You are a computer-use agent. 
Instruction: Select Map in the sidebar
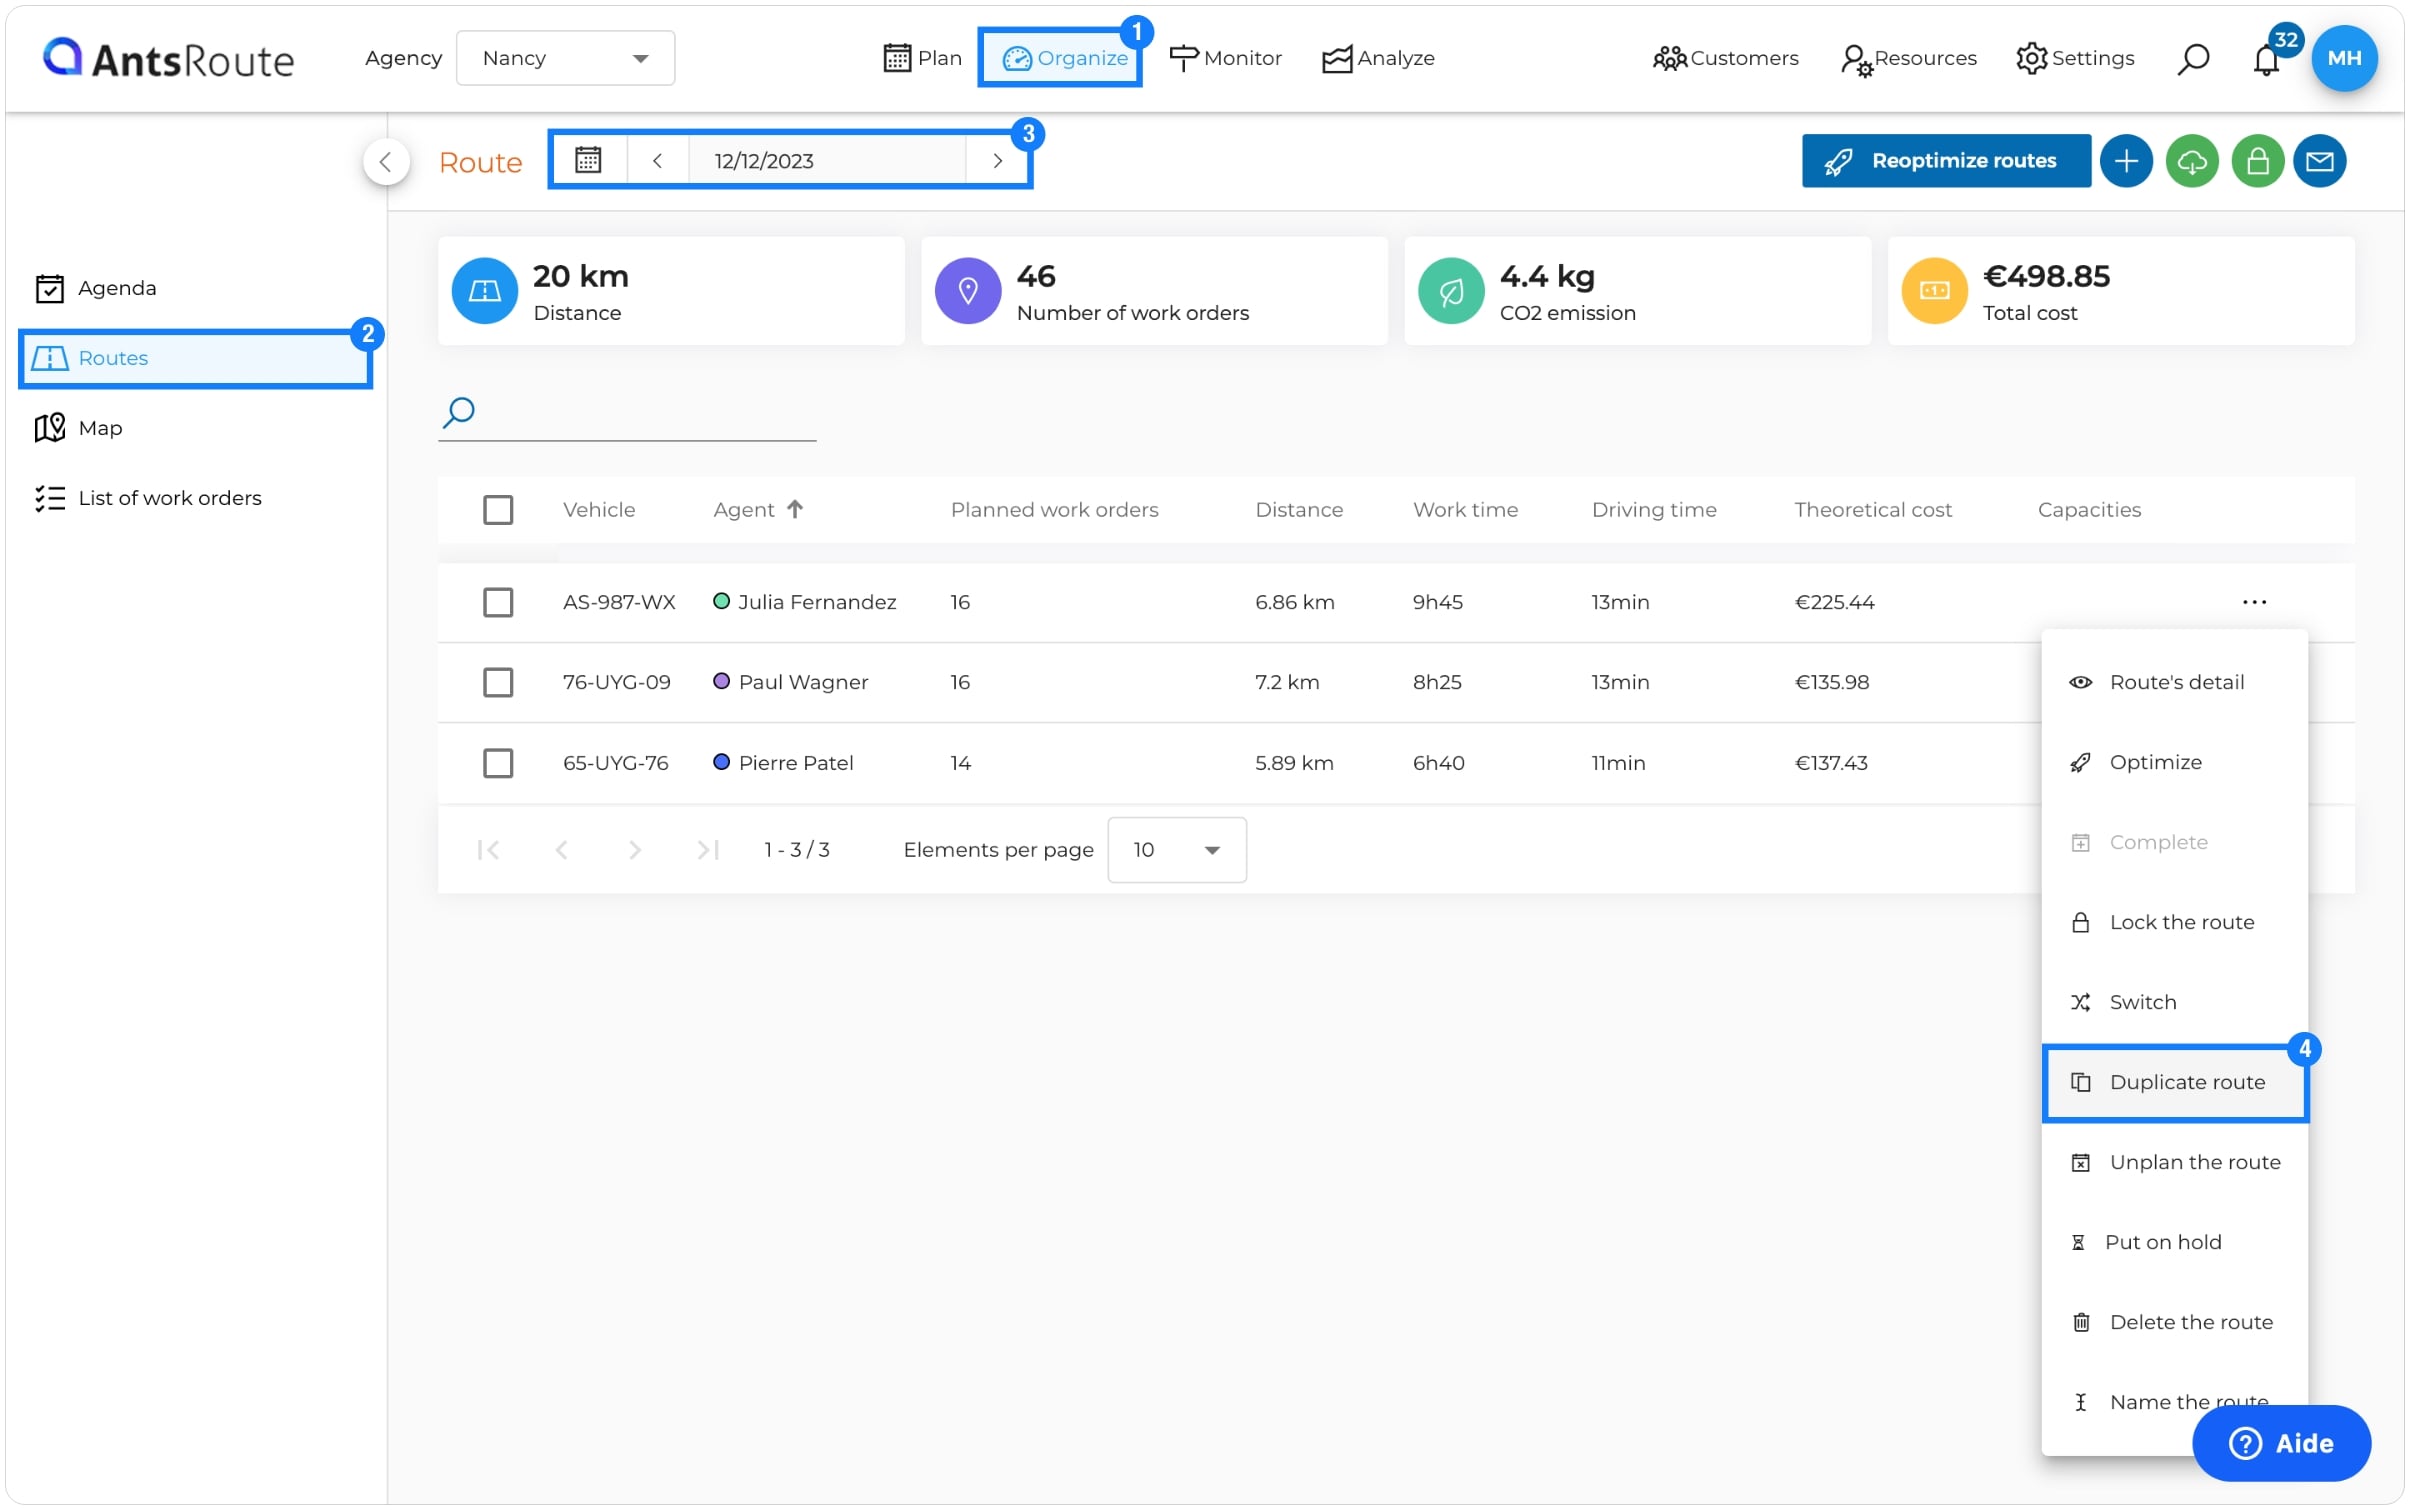(x=78, y=428)
